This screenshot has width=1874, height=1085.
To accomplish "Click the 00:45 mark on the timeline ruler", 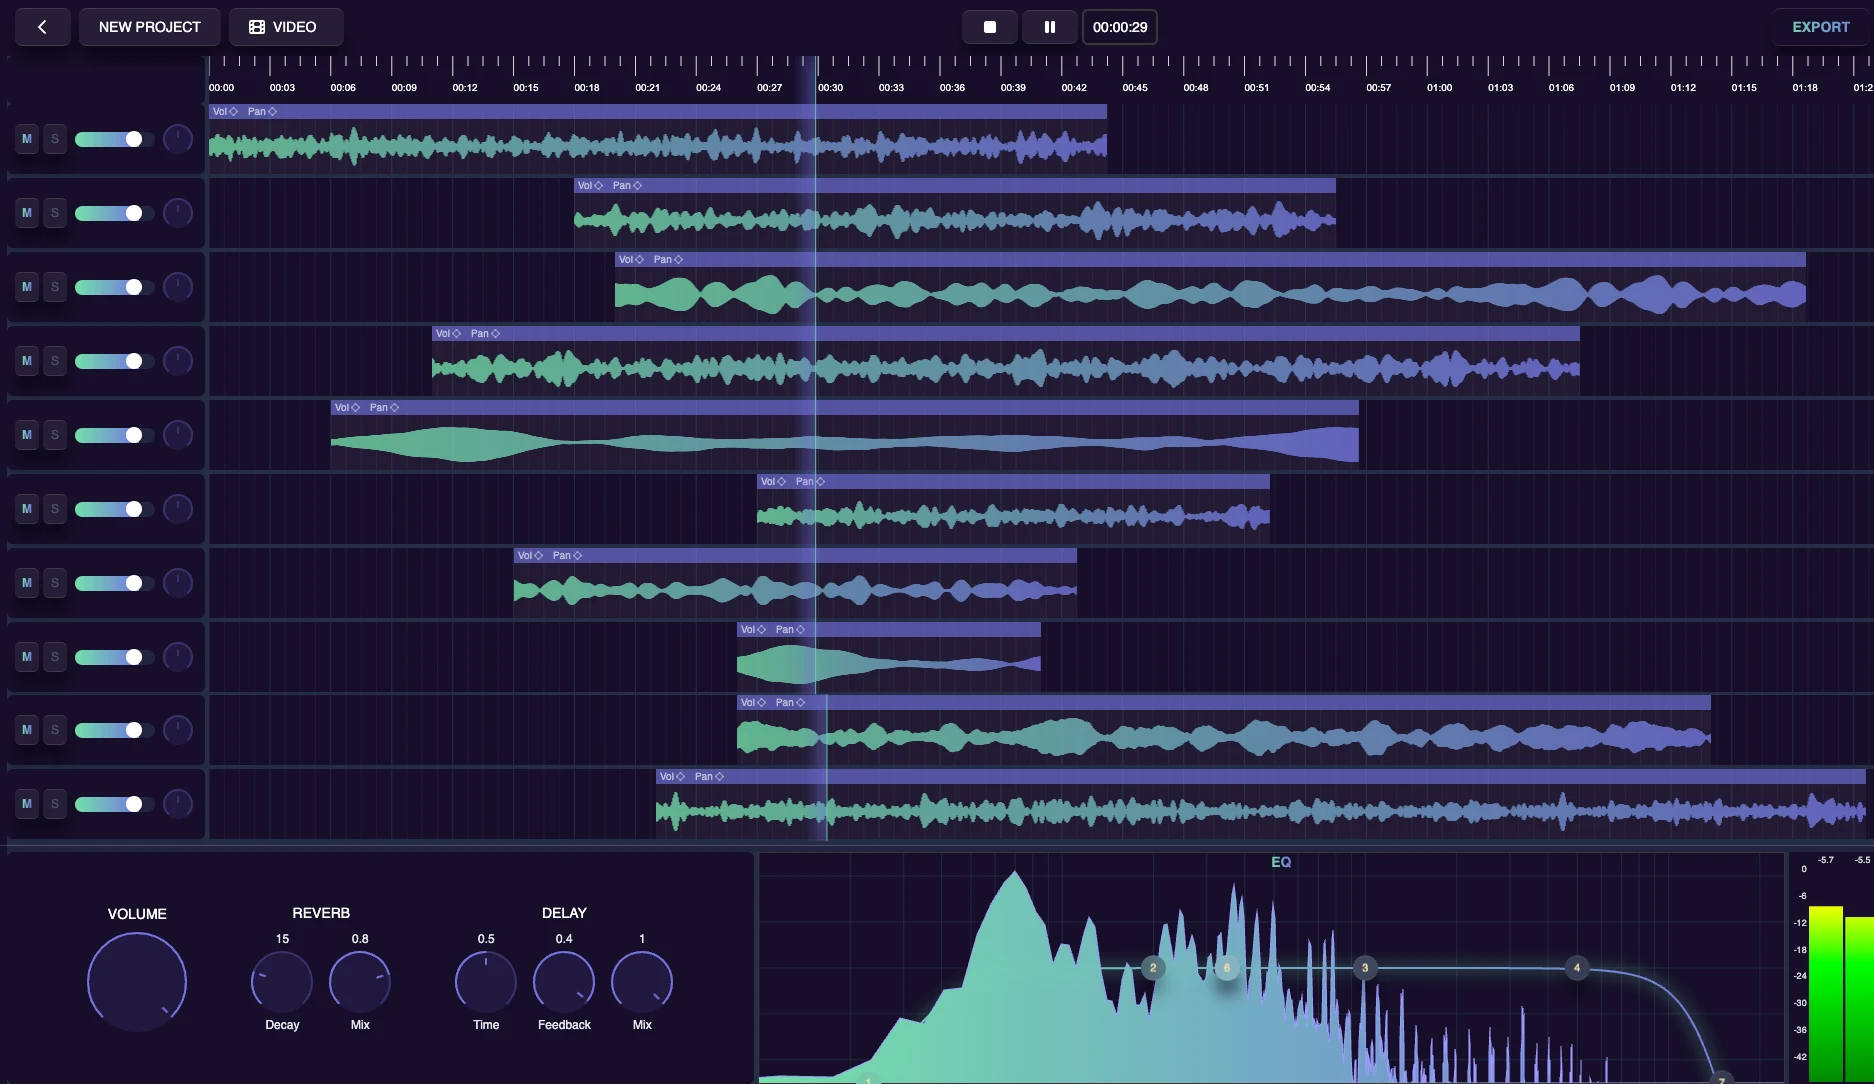I will pos(1135,88).
